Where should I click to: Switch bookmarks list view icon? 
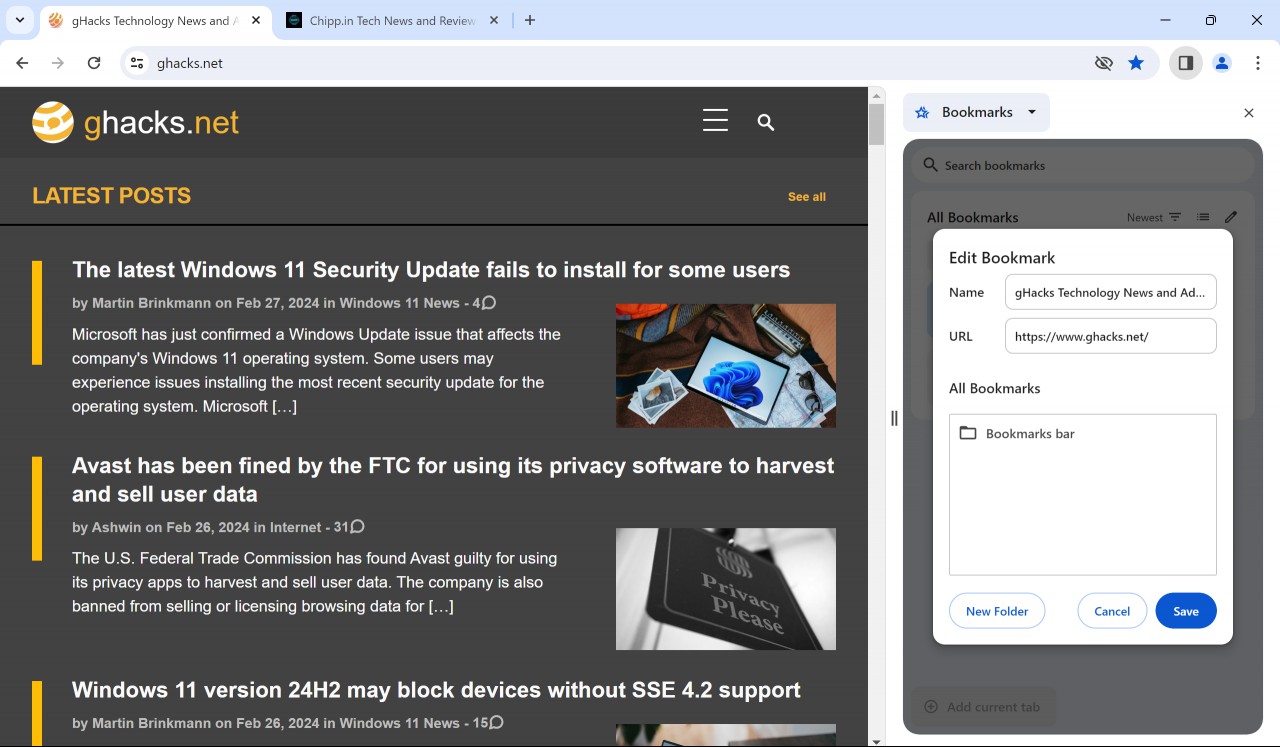coord(1203,217)
